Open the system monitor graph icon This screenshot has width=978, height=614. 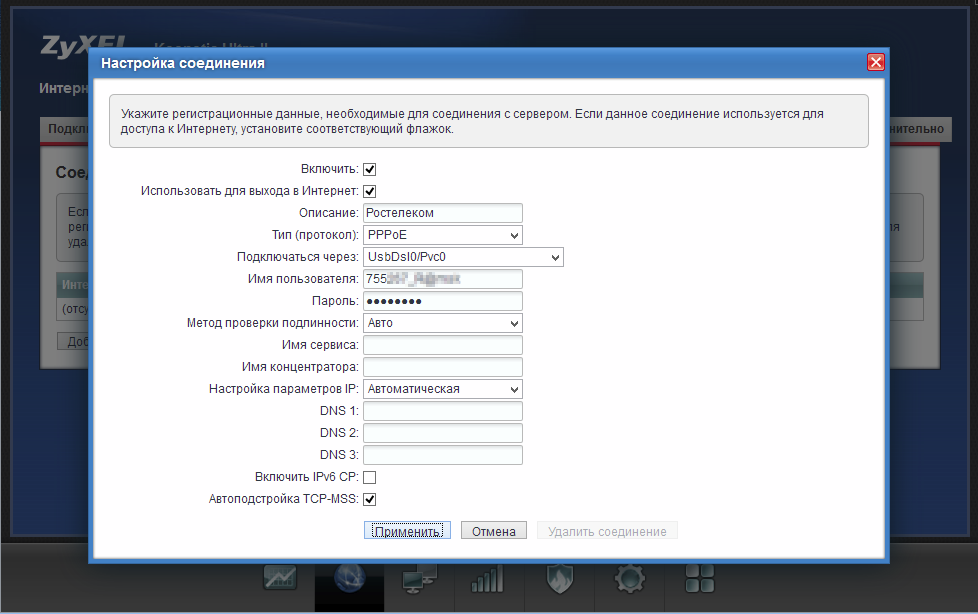[280, 577]
